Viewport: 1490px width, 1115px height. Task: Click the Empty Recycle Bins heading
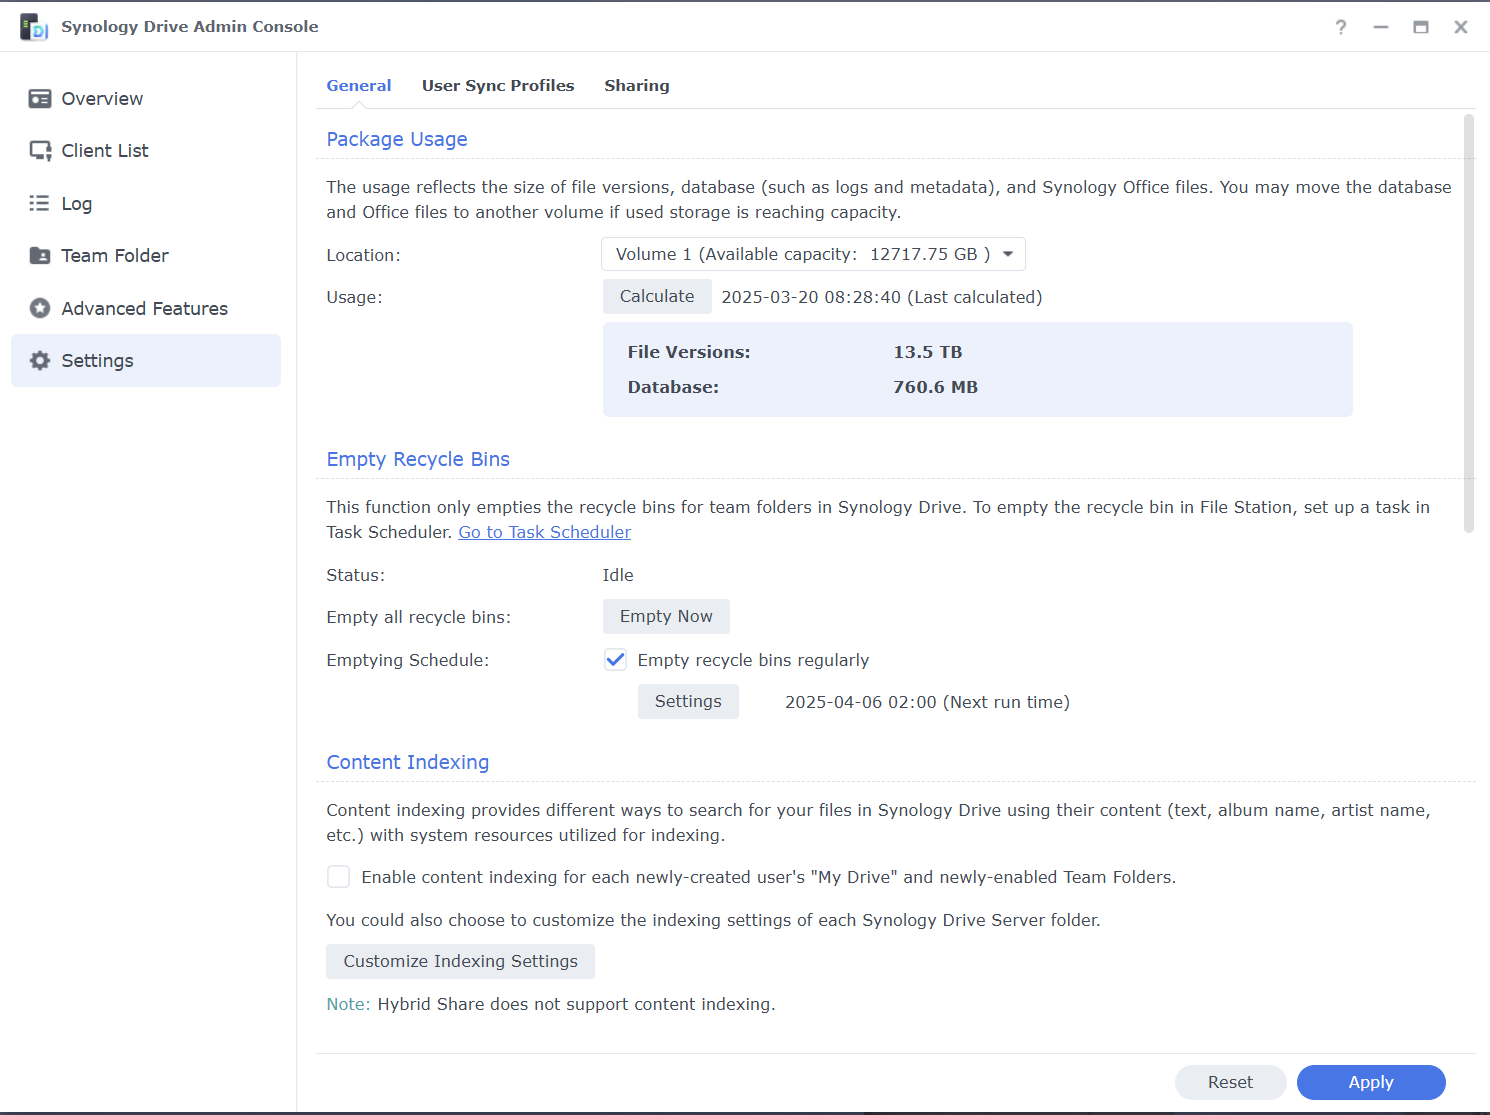418,459
